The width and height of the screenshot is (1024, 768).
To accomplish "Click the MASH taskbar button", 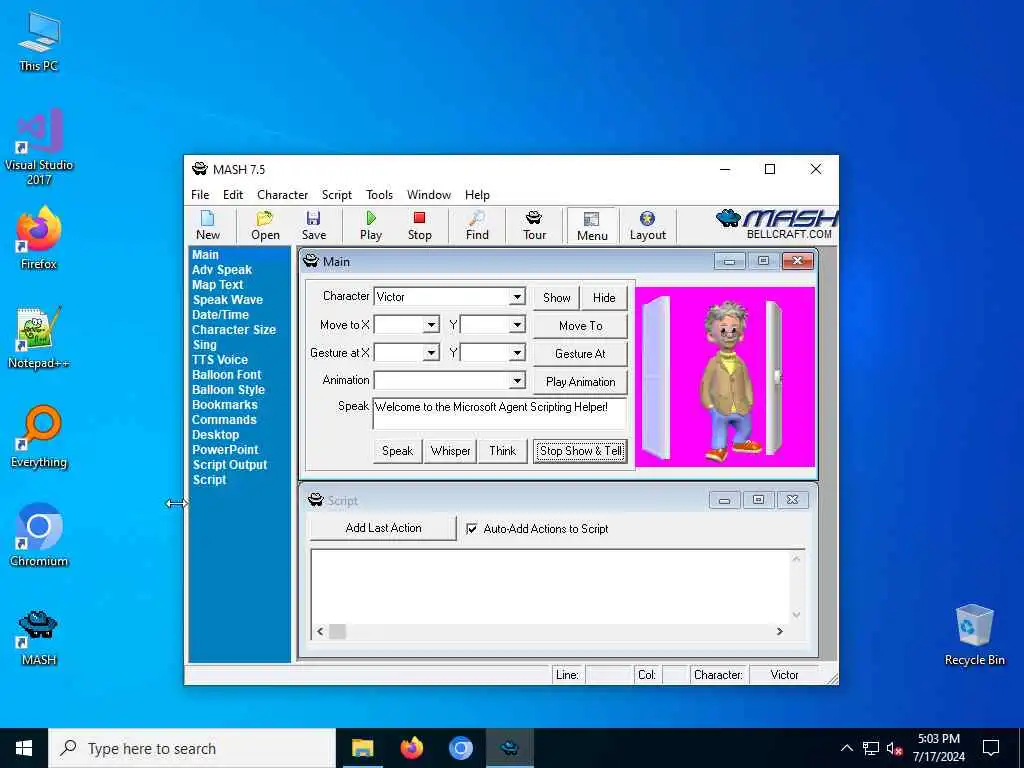I will pyautogui.click(x=510, y=748).
